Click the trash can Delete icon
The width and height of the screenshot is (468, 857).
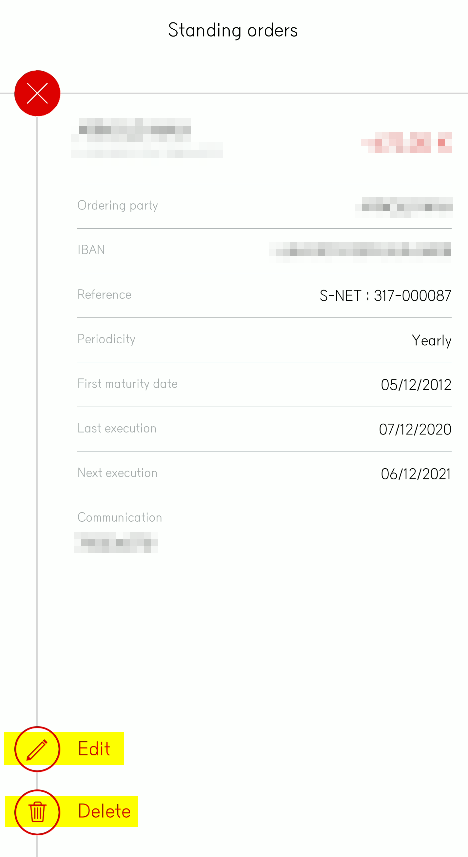coord(37,812)
